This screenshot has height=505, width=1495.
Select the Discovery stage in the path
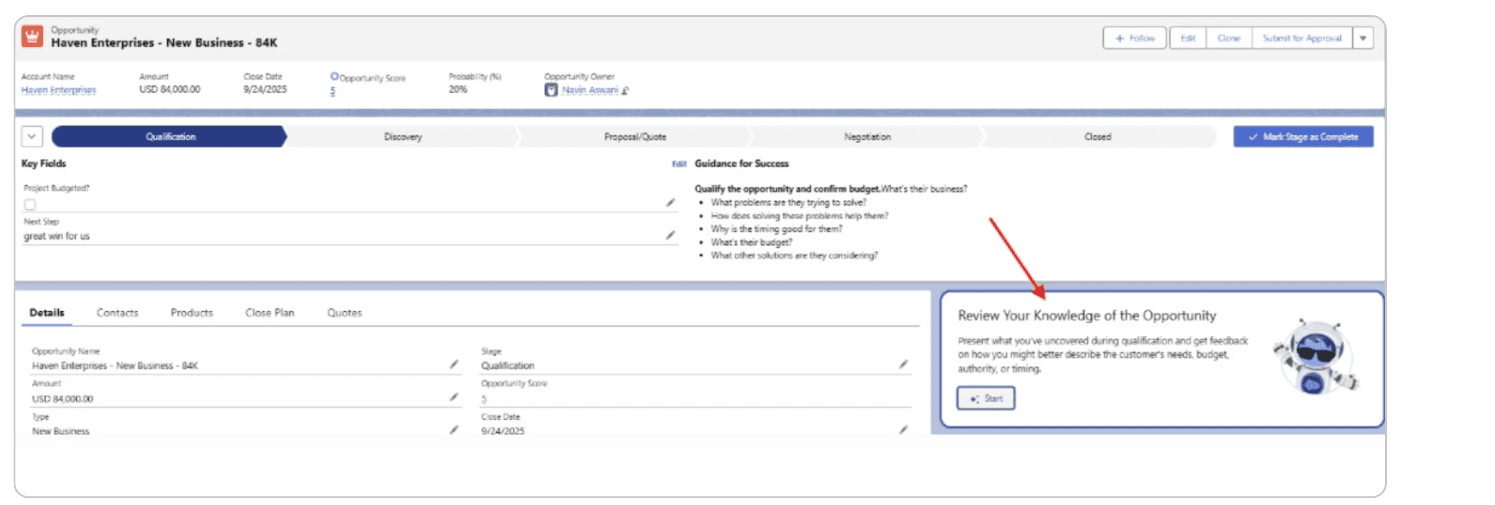tap(402, 137)
